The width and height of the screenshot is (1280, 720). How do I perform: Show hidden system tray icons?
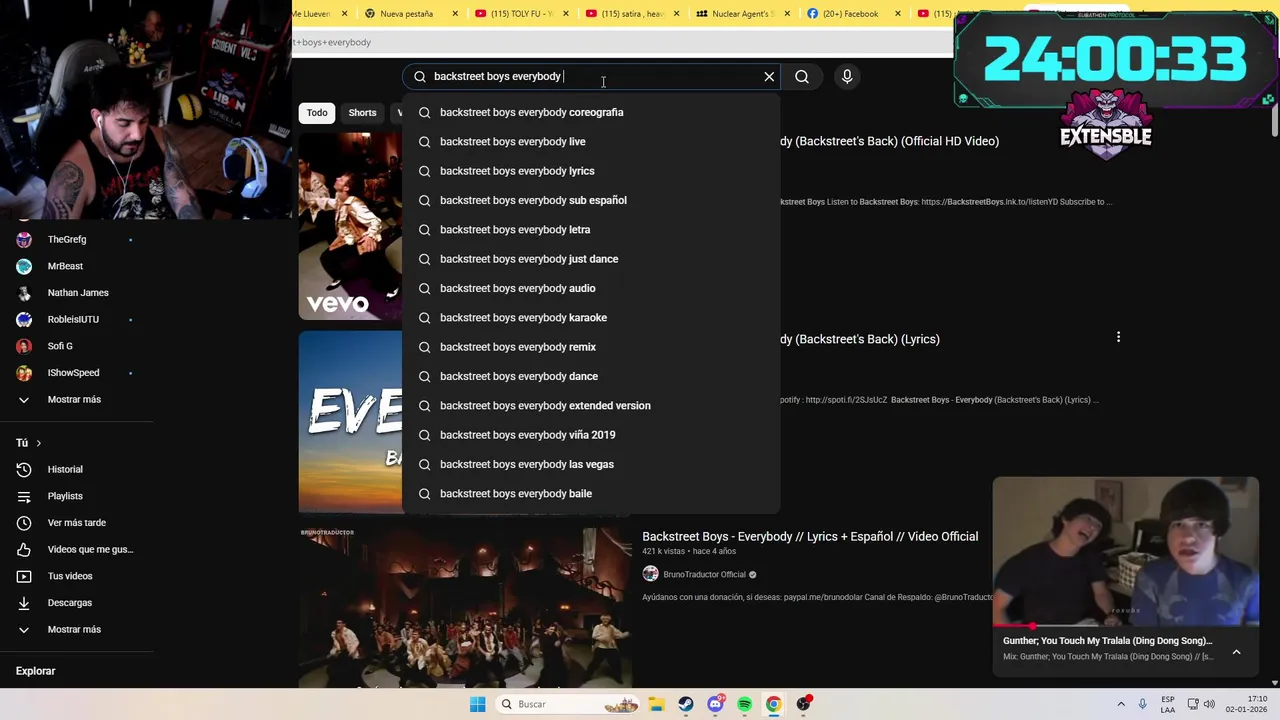1121,704
